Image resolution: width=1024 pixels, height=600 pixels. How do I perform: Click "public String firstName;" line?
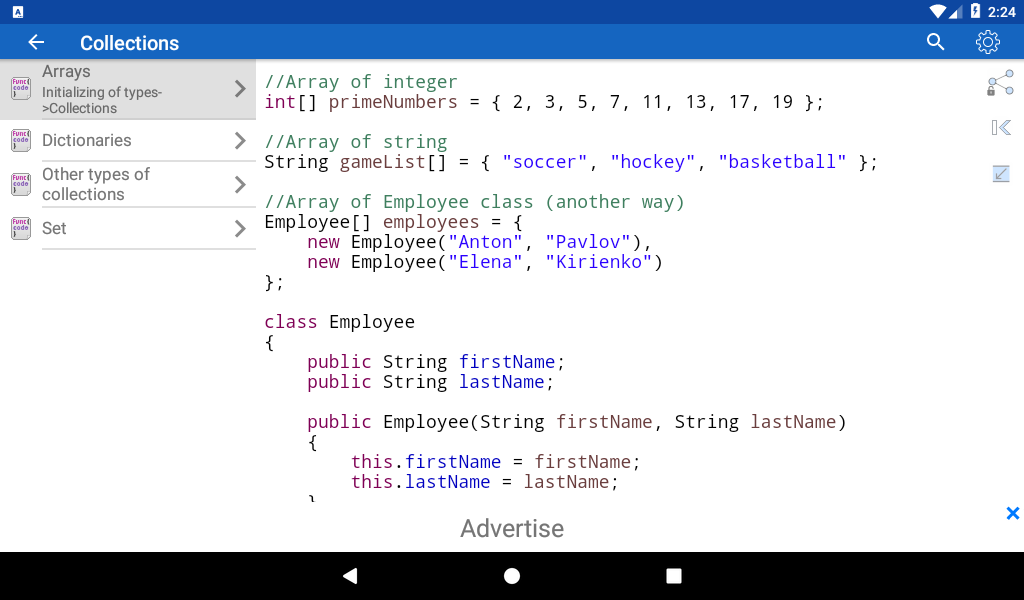pyautogui.click(x=436, y=362)
